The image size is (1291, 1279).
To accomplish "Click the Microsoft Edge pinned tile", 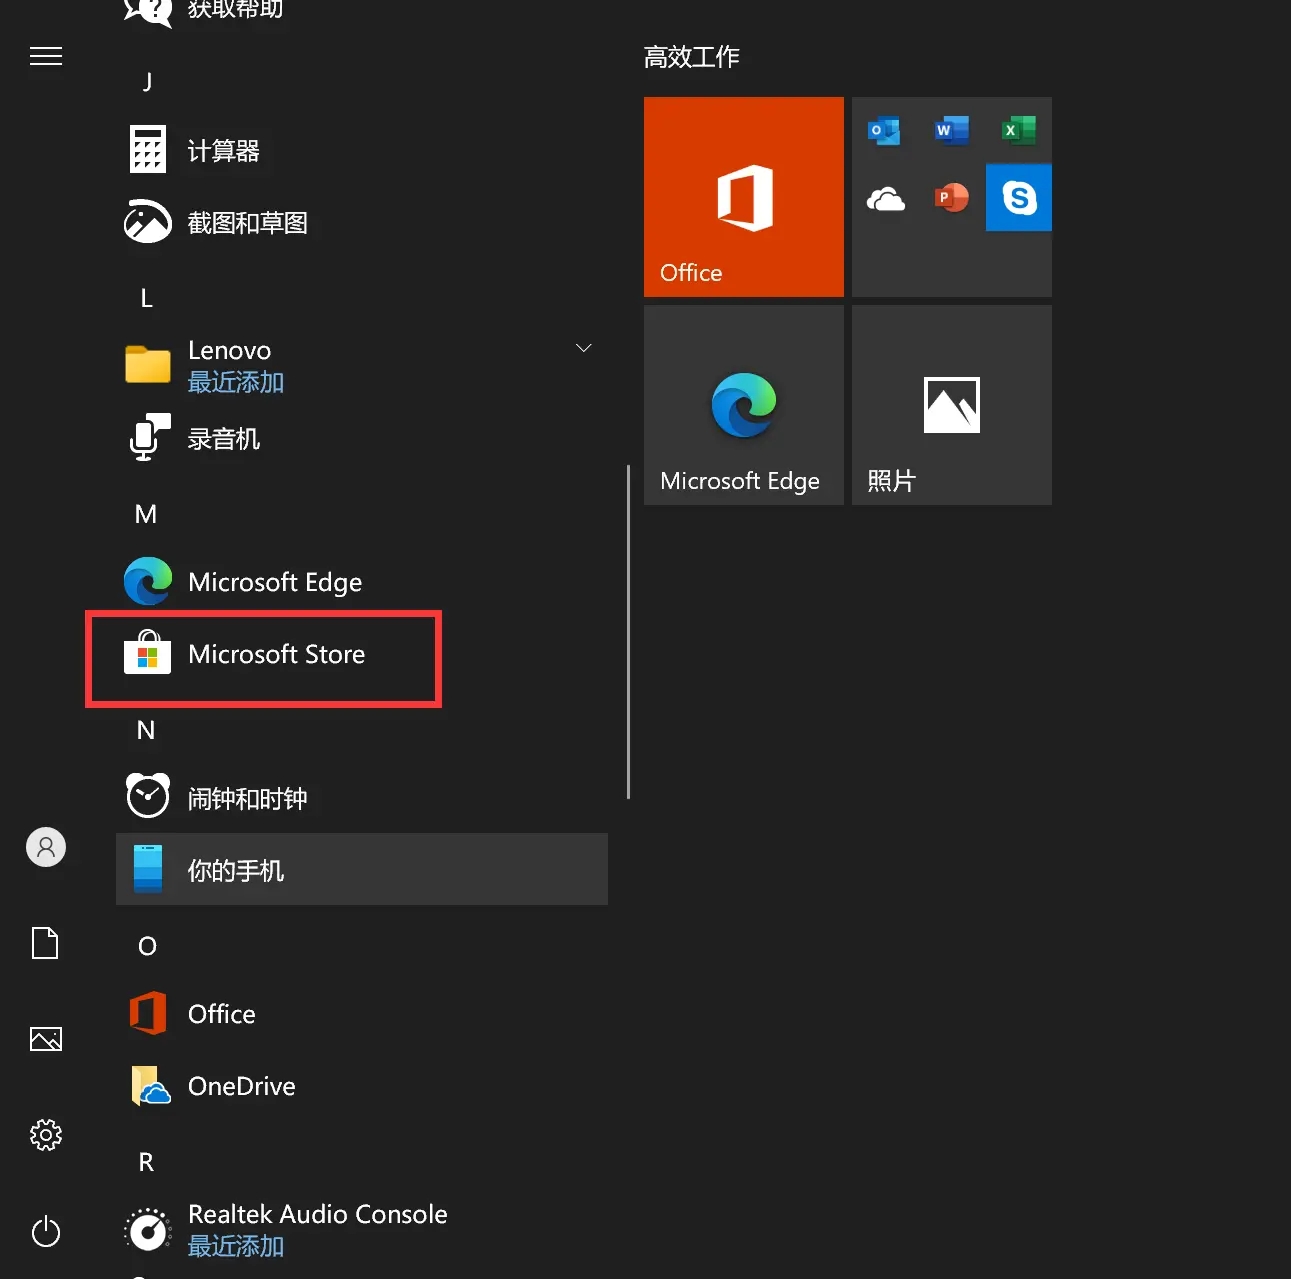I will coord(743,405).
